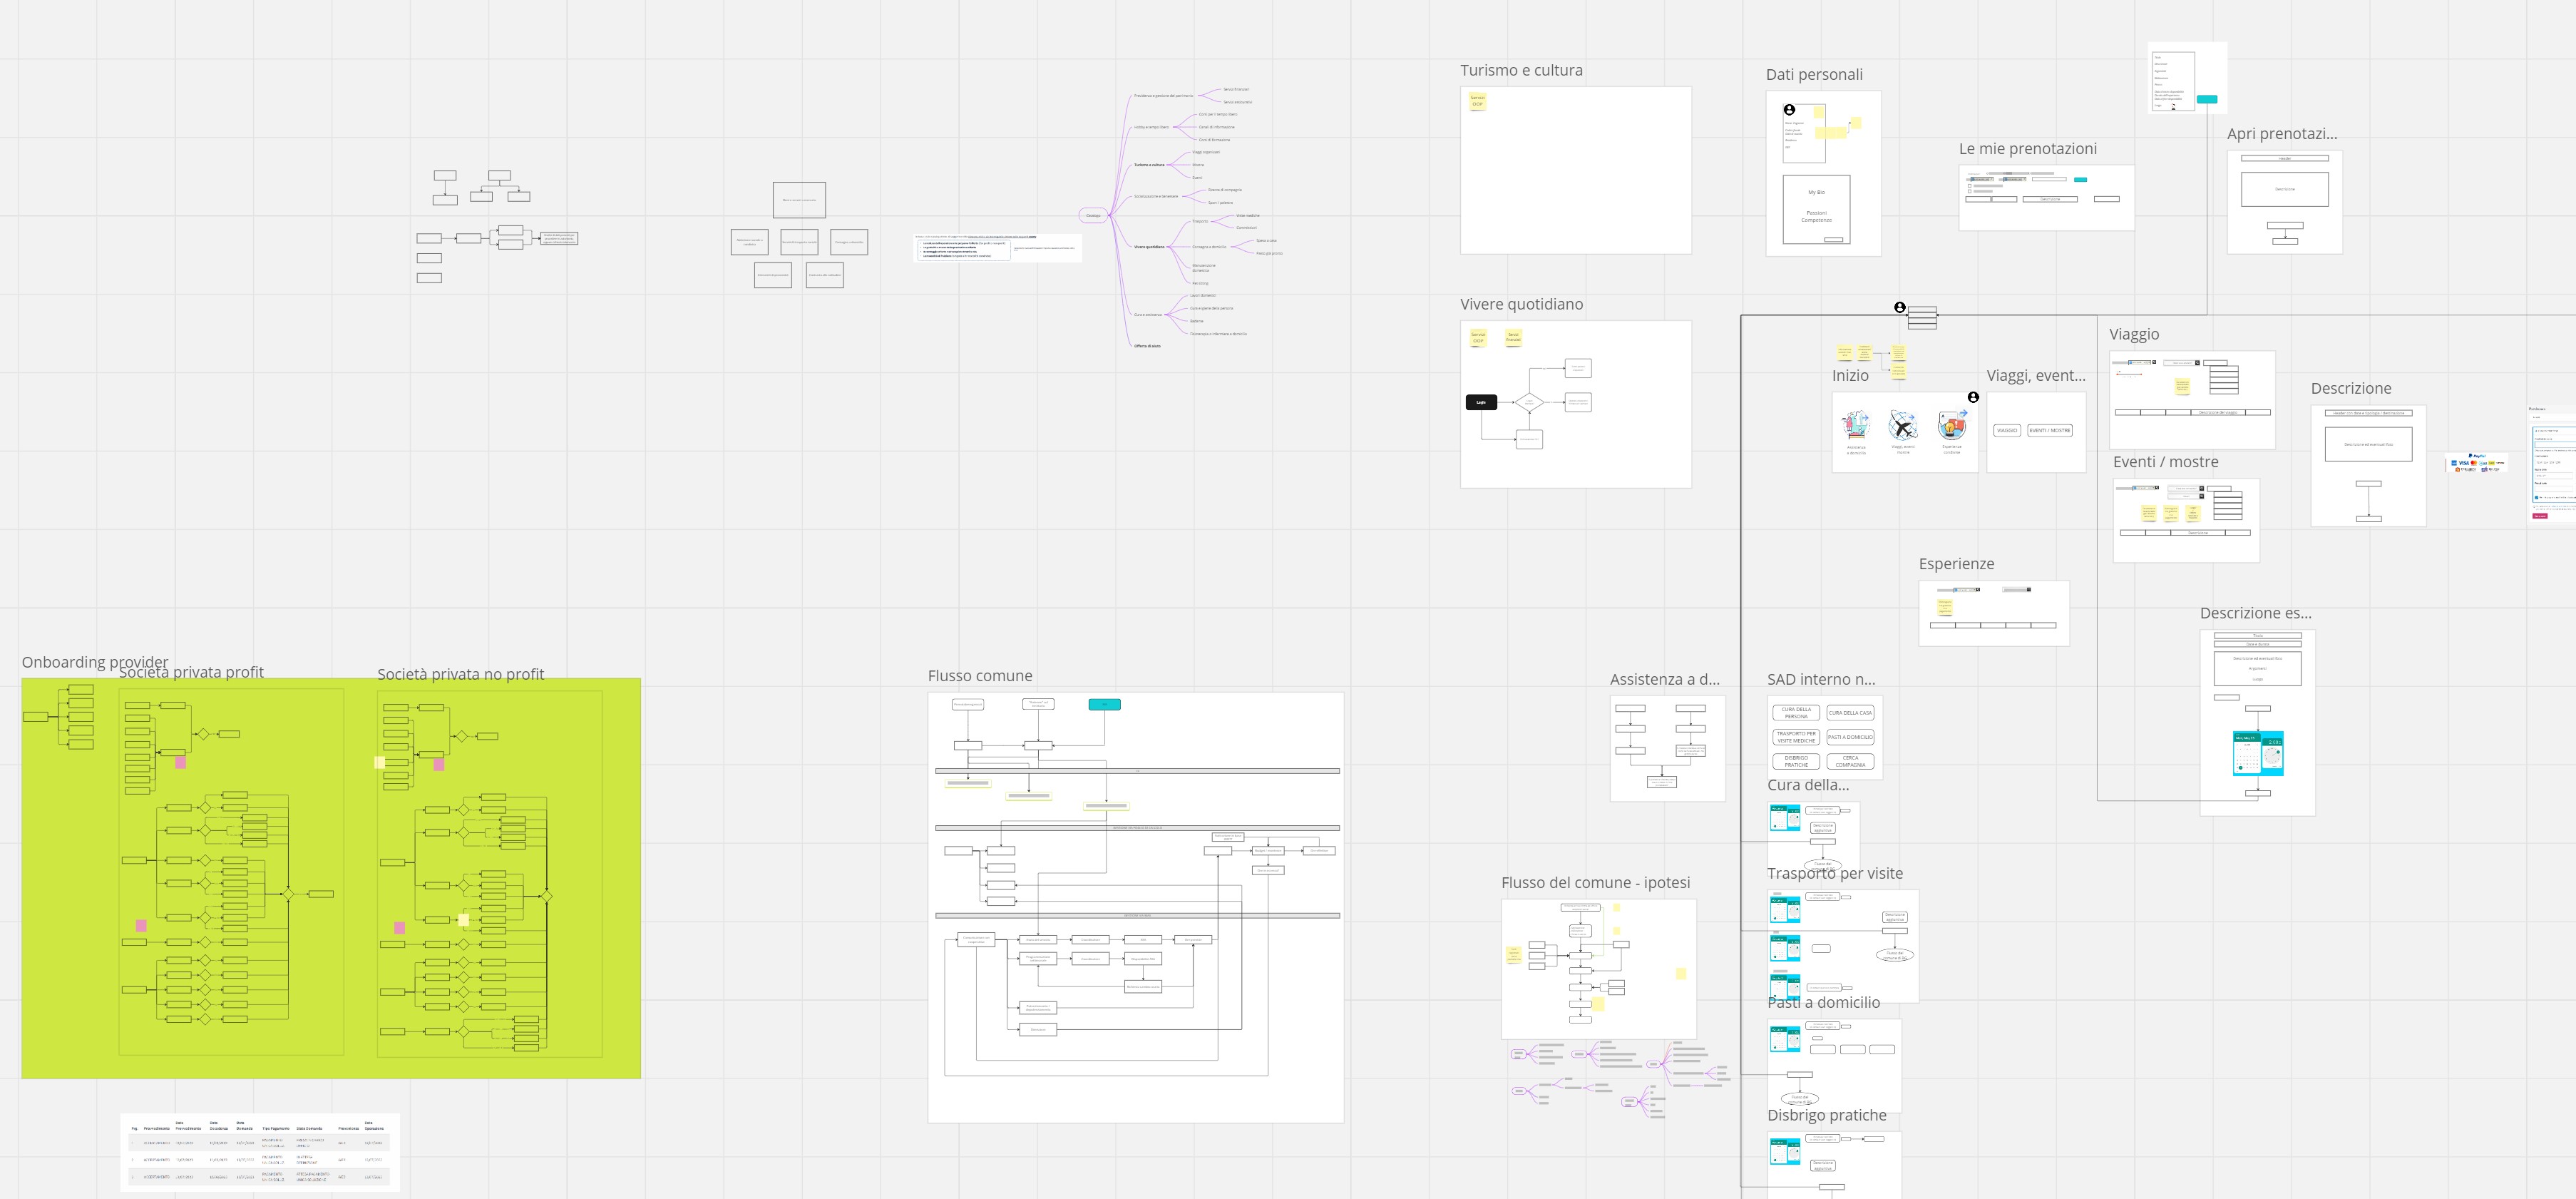
Task: Select the Flusso del comune - ipotesi title
Action: [1595, 883]
